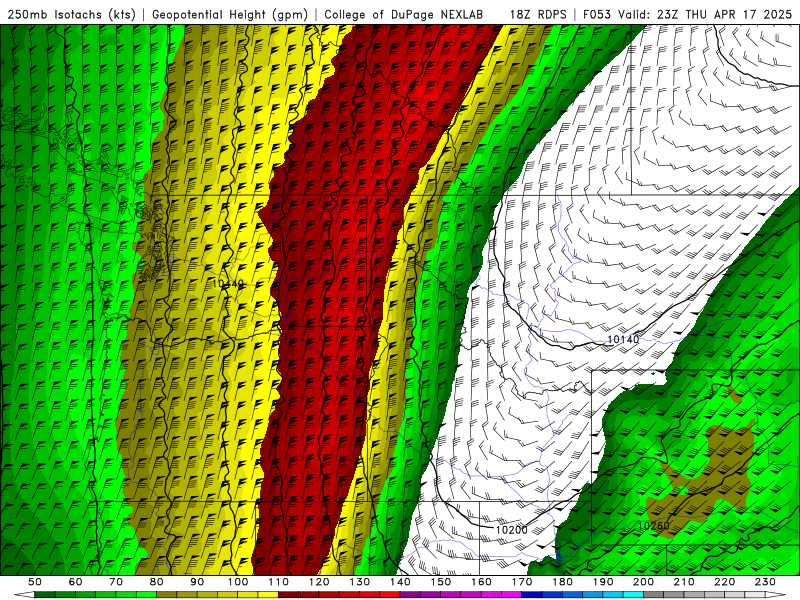Click the 220 value on the color scale

tap(725, 582)
